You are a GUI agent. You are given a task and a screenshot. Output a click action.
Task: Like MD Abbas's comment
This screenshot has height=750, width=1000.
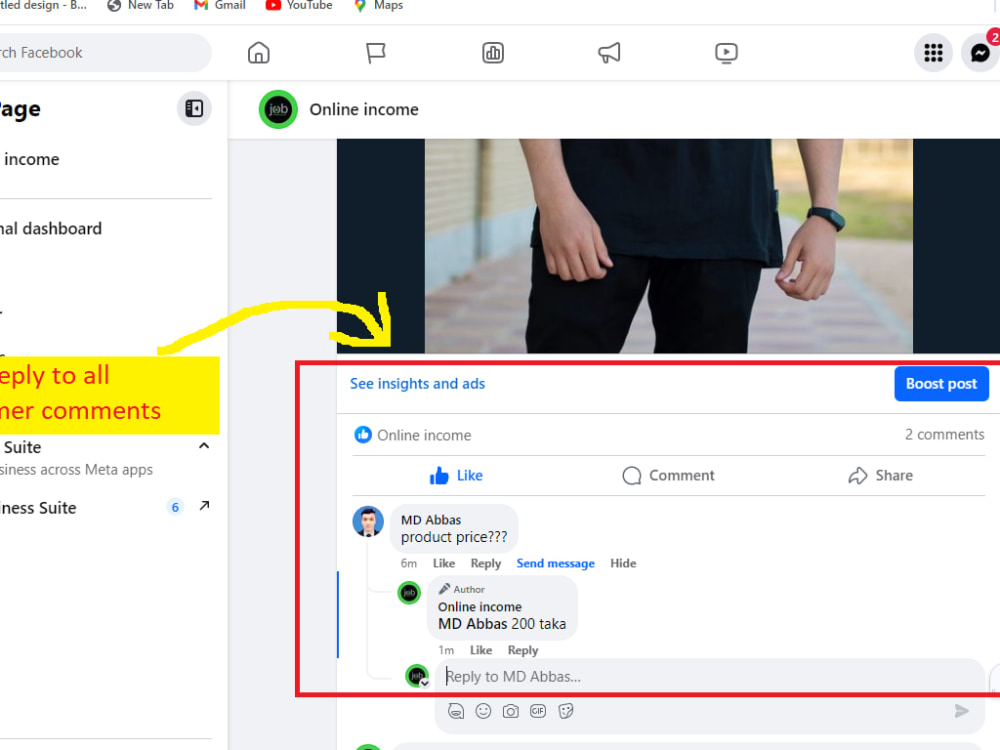click(444, 563)
